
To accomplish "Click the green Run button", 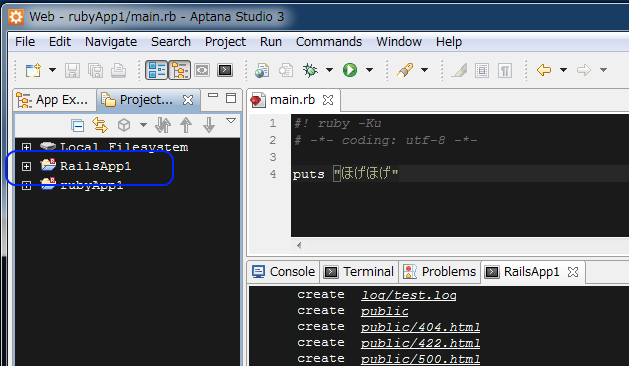I will click(x=350, y=70).
